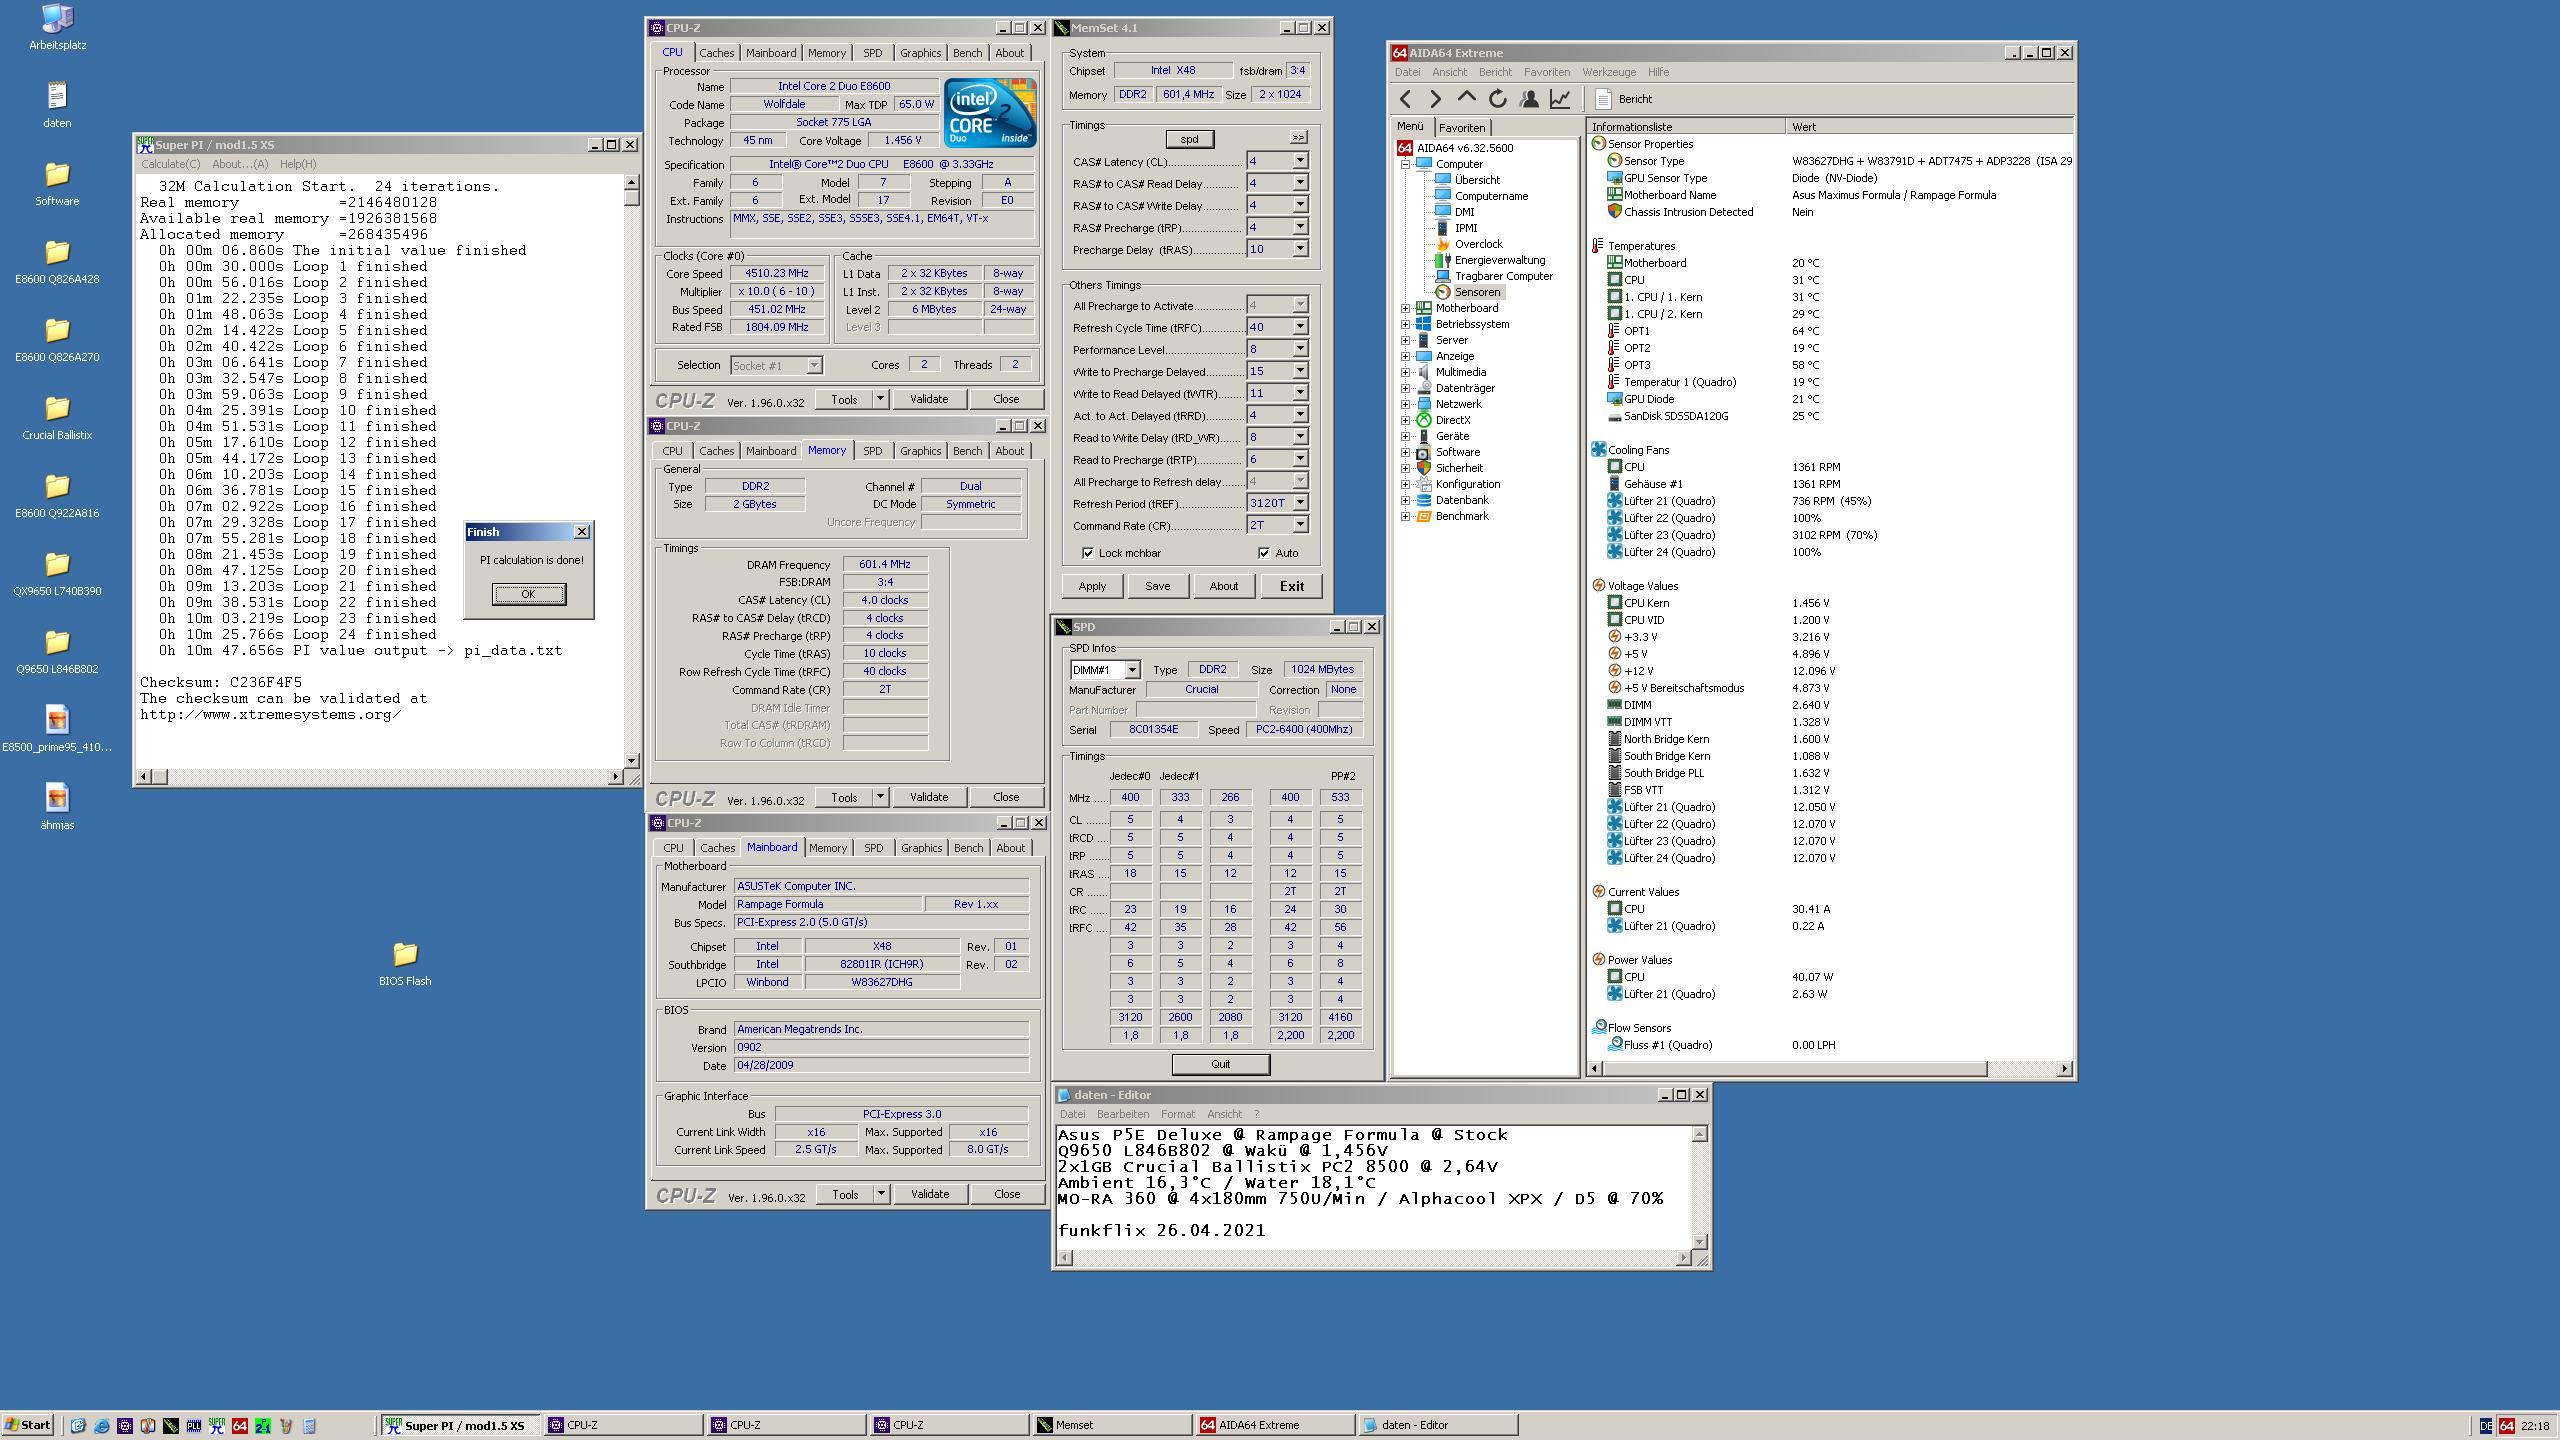Click the AIDA64 back navigation arrow
Viewport: 2560px width, 1440px height.
[x=1406, y=98]
